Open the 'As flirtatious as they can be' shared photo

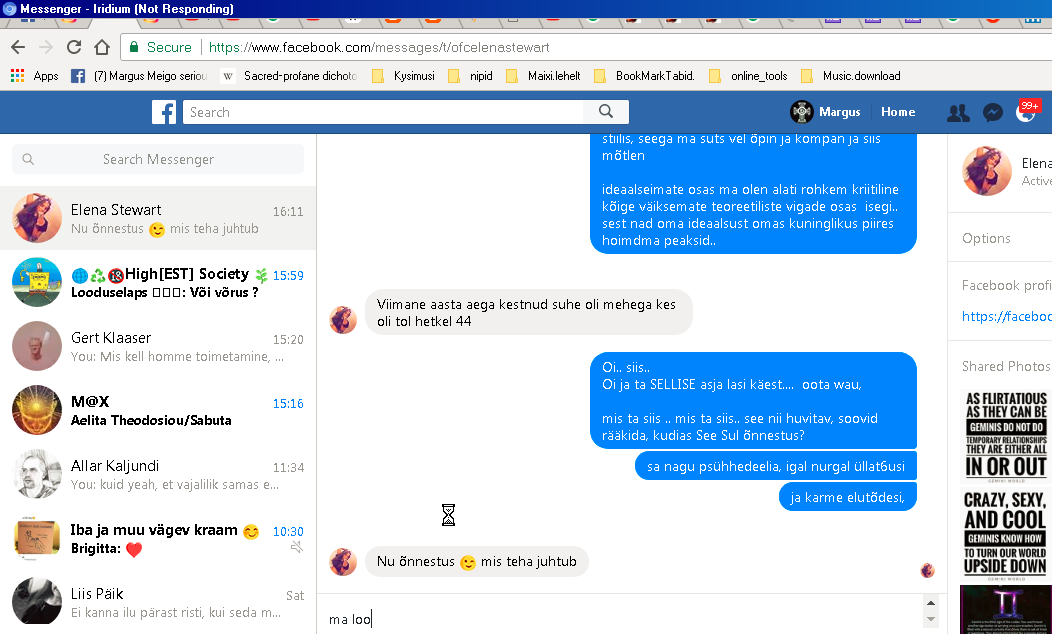pyautogui.click(x=1006, y=436)
